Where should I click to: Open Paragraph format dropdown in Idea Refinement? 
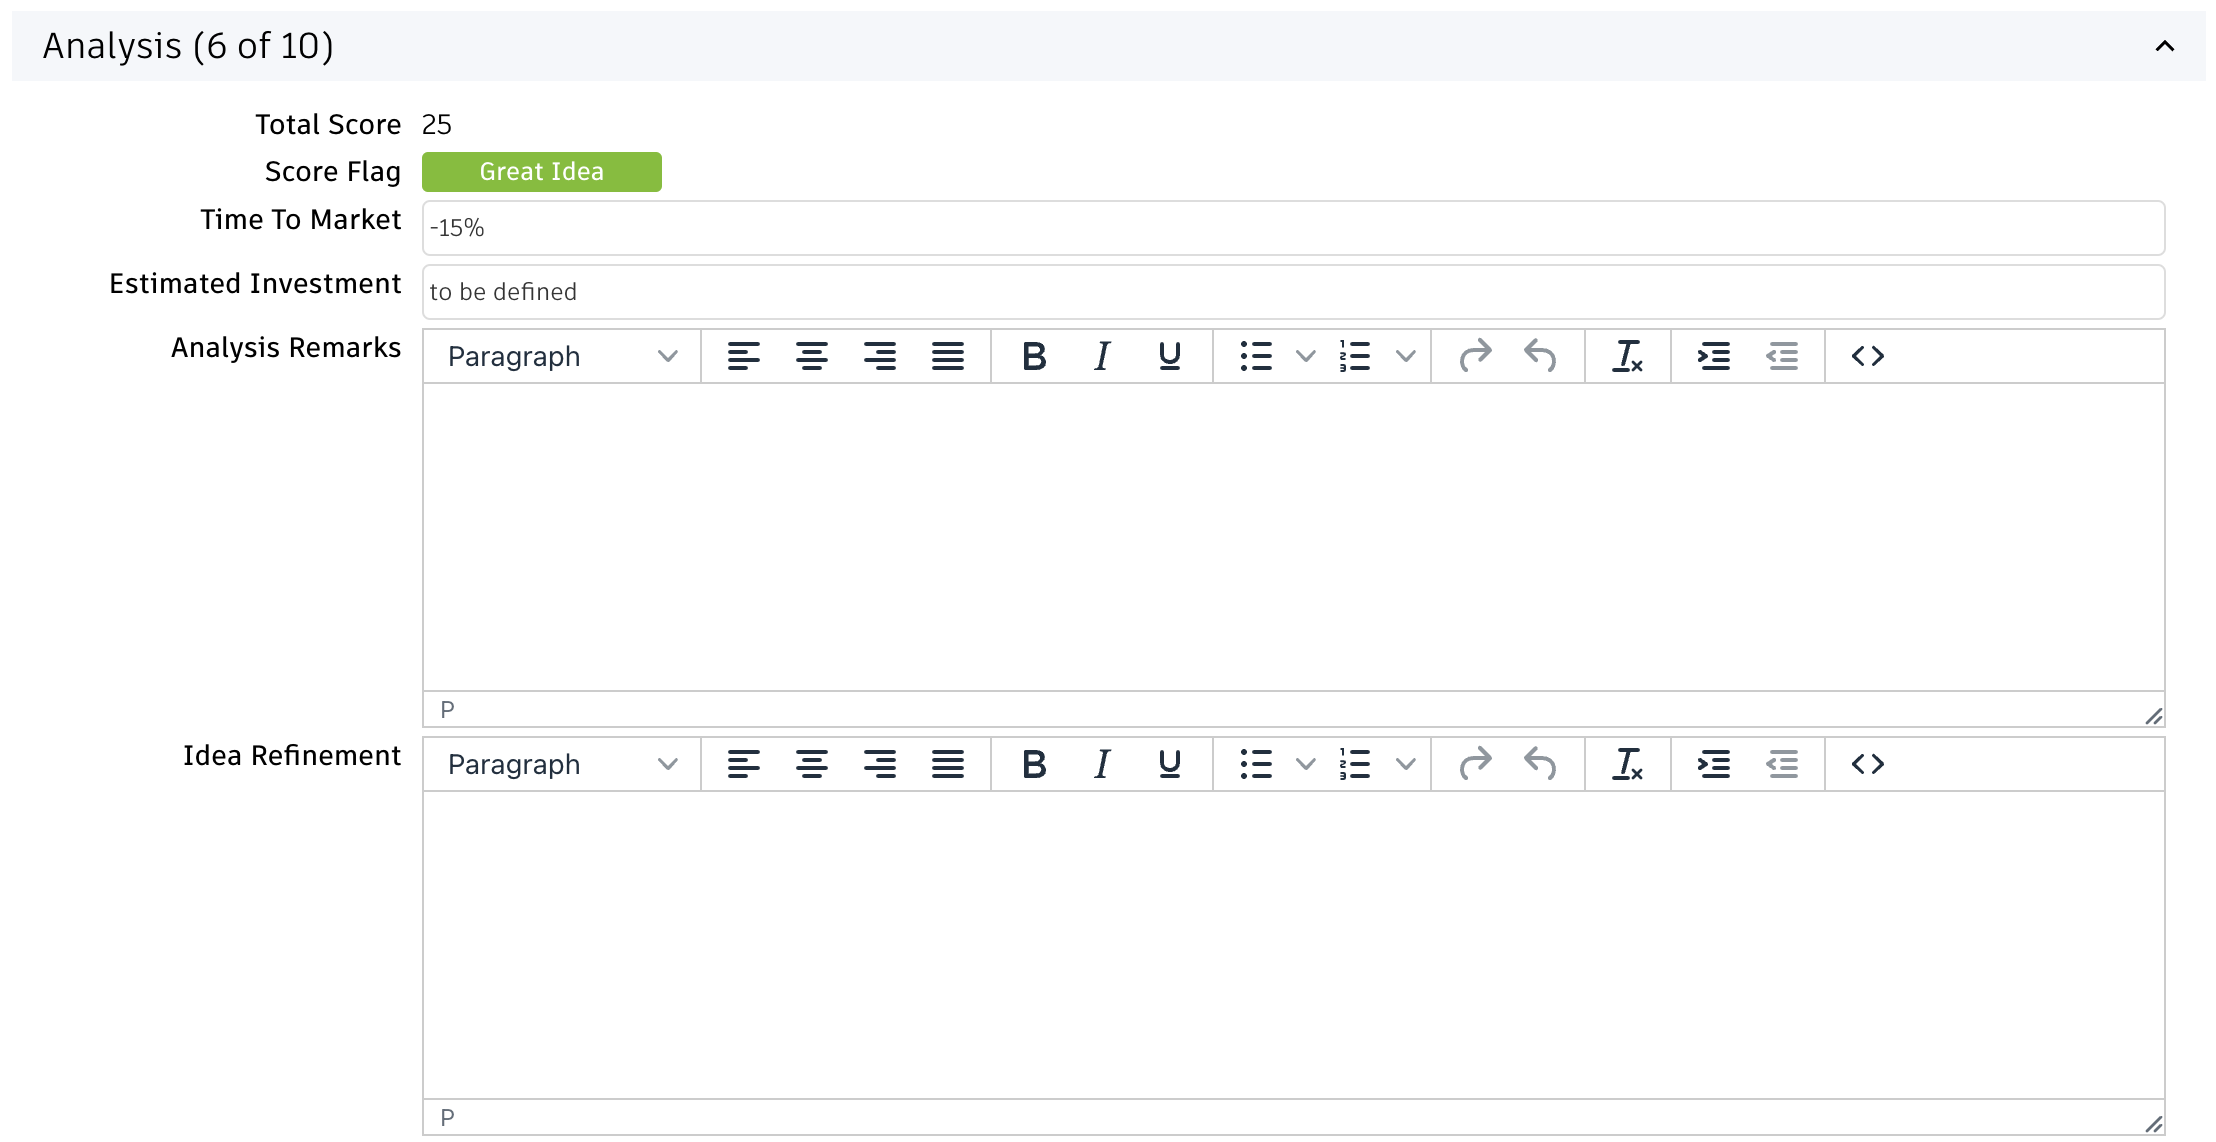(562, 764)
